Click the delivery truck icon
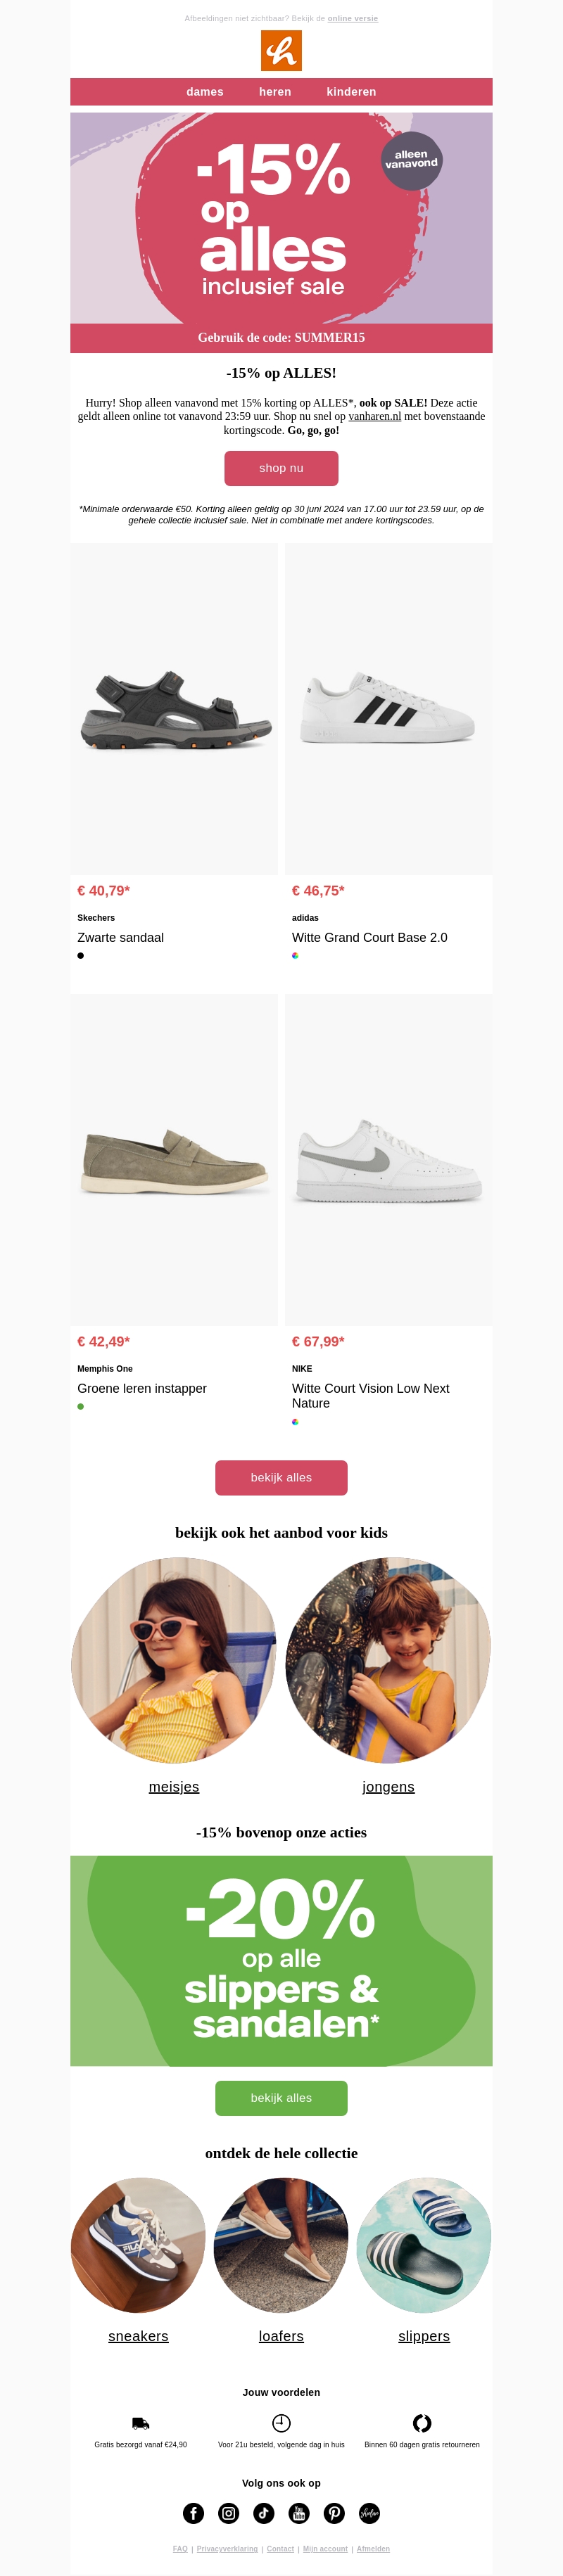Screen dimensions: 563x2576 [140, 2422]
